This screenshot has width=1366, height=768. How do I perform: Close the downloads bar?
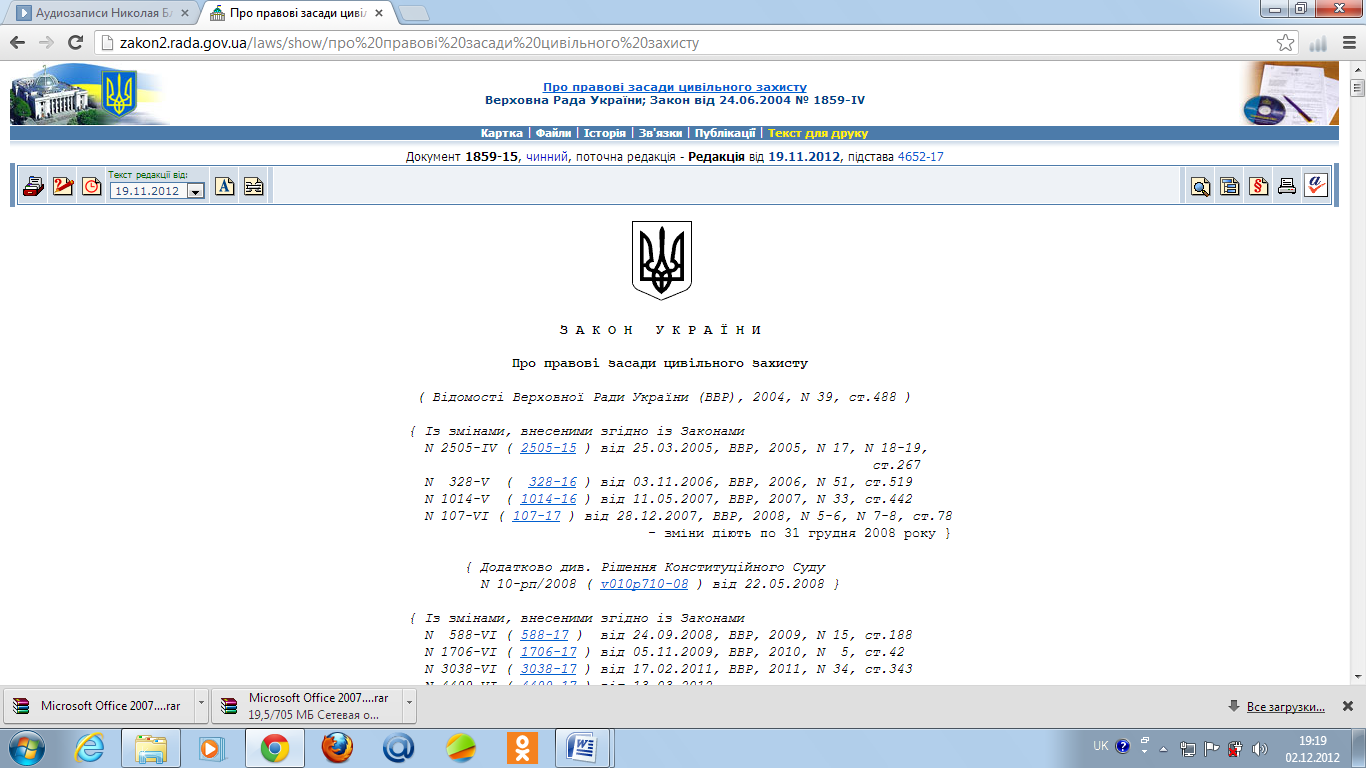(x=1347, y=706)
